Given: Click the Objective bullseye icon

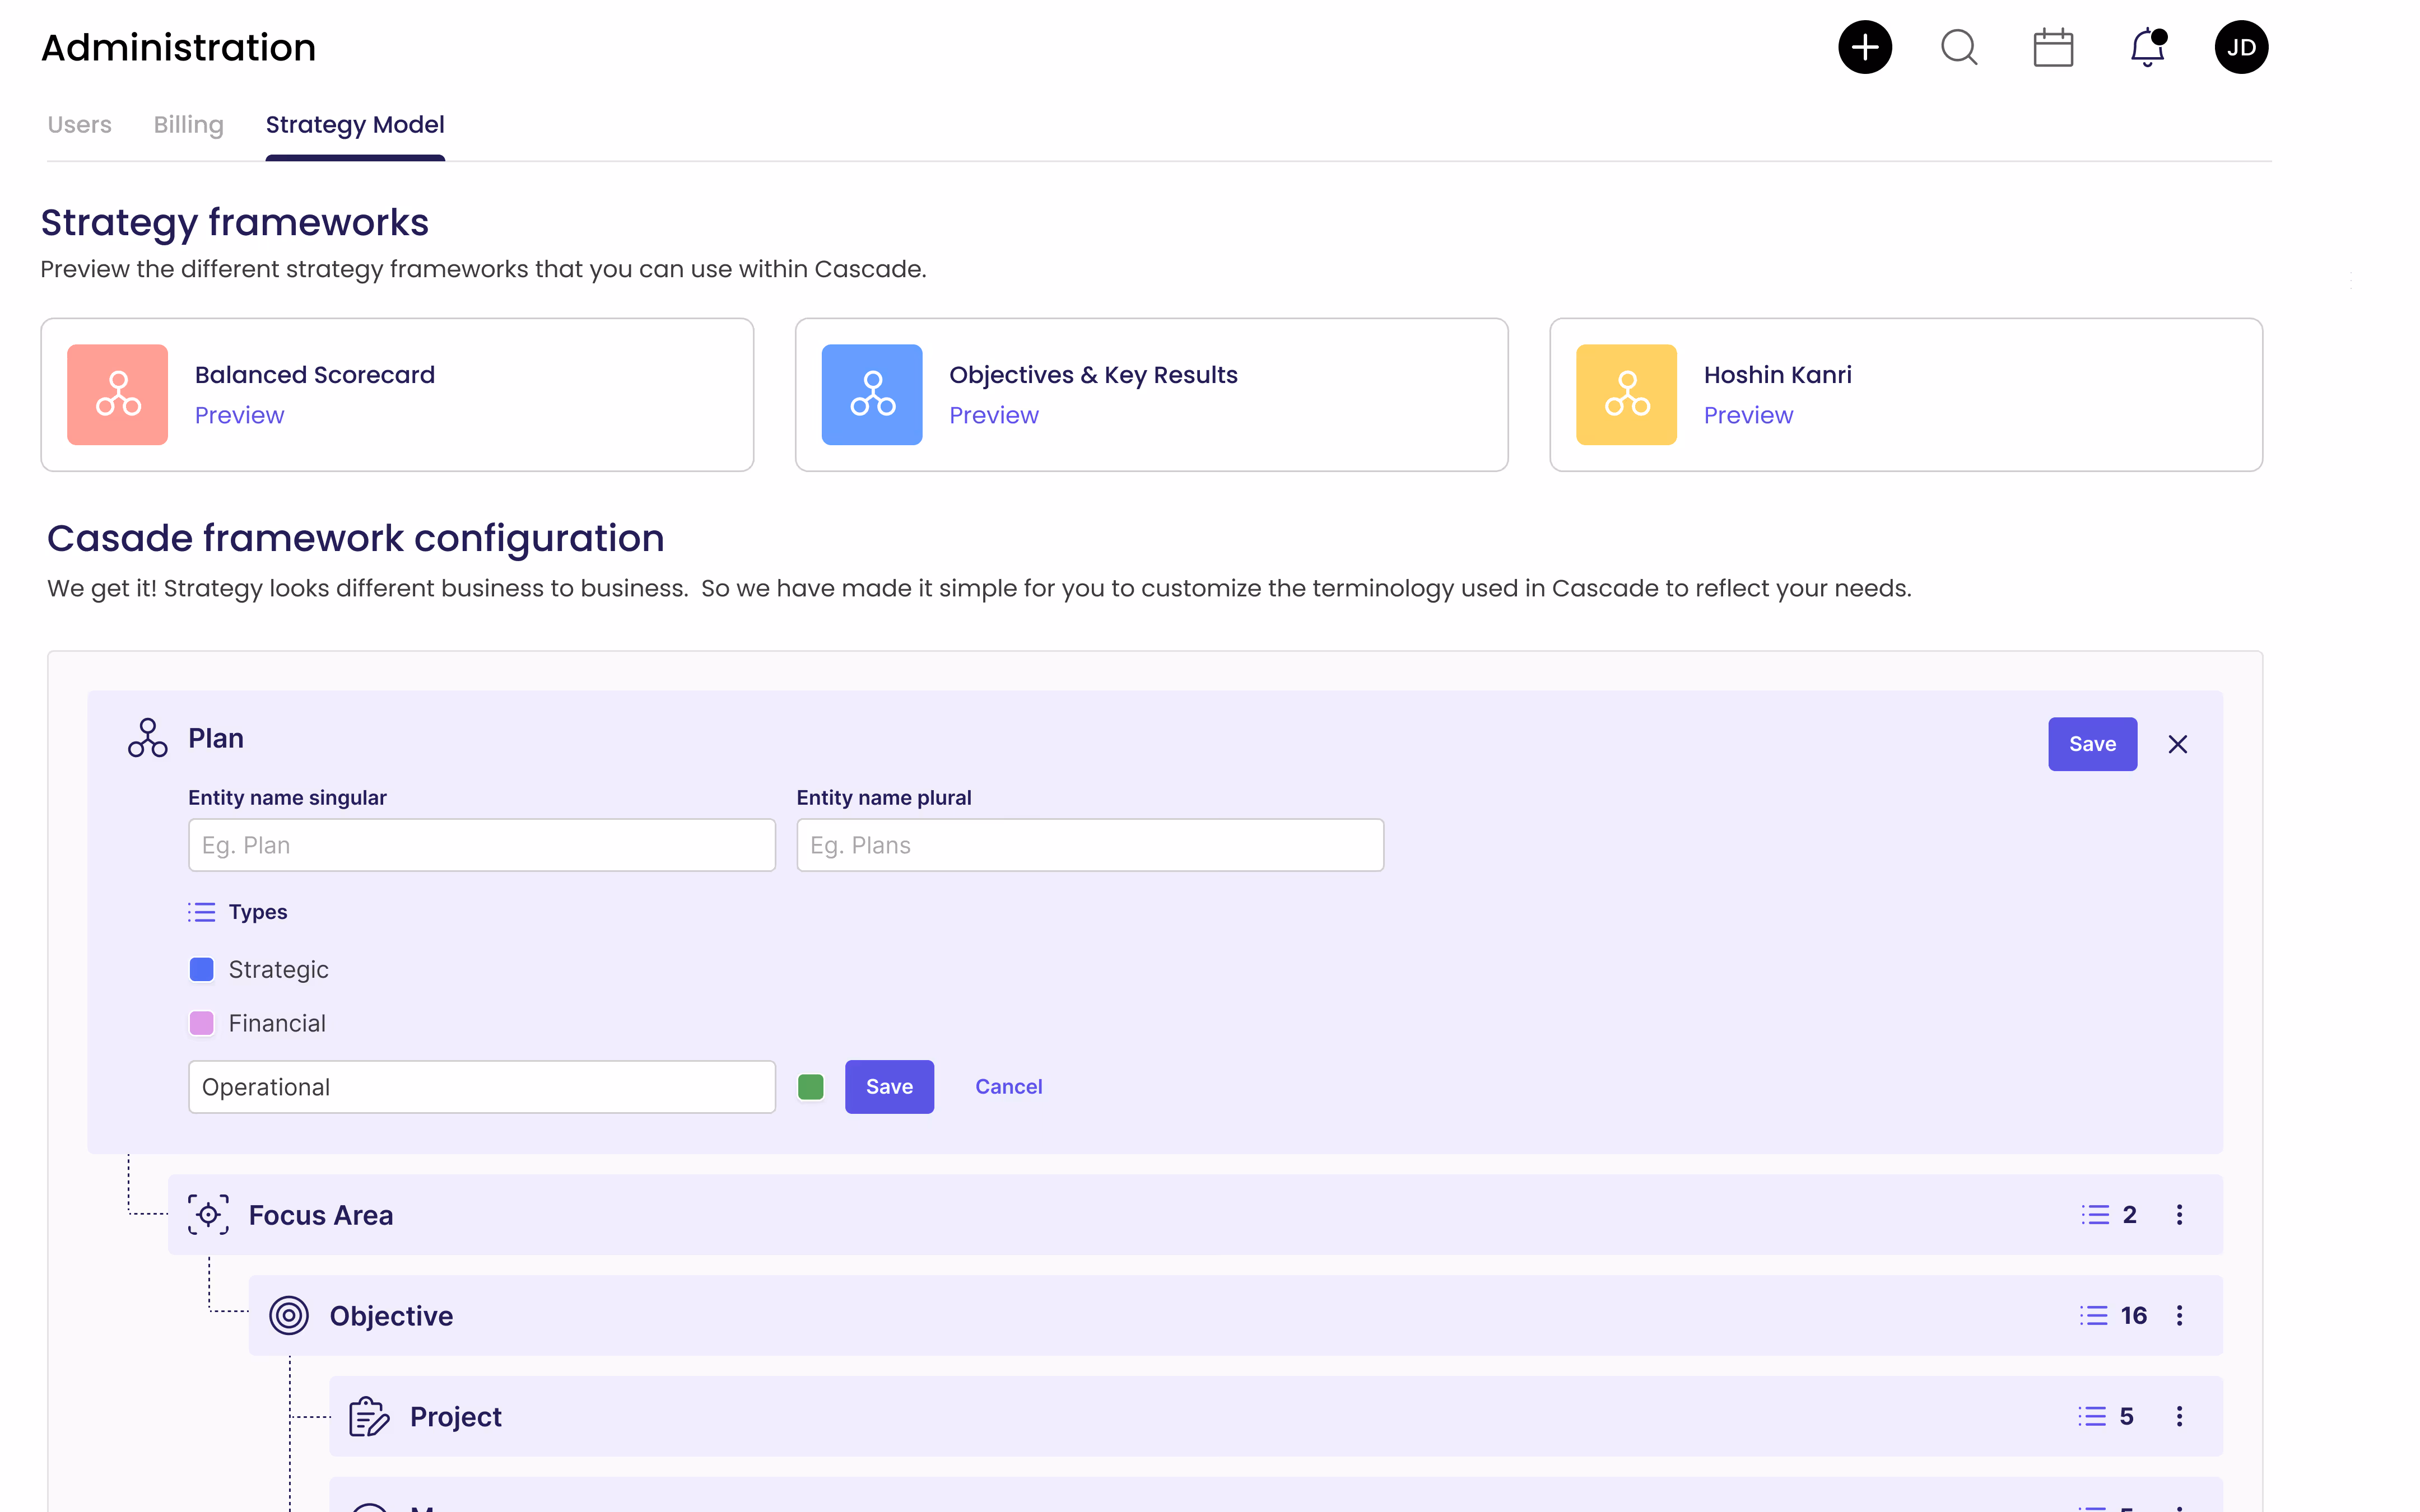Looking at the screenshot, I should point(288,1315).
